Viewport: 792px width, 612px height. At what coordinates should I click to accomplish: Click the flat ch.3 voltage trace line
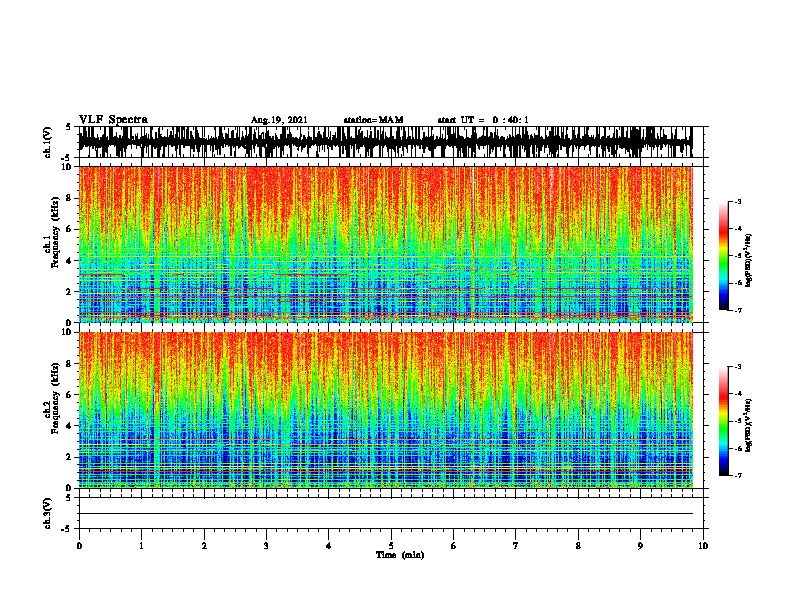pyautogui.click(x=386, y=514)
